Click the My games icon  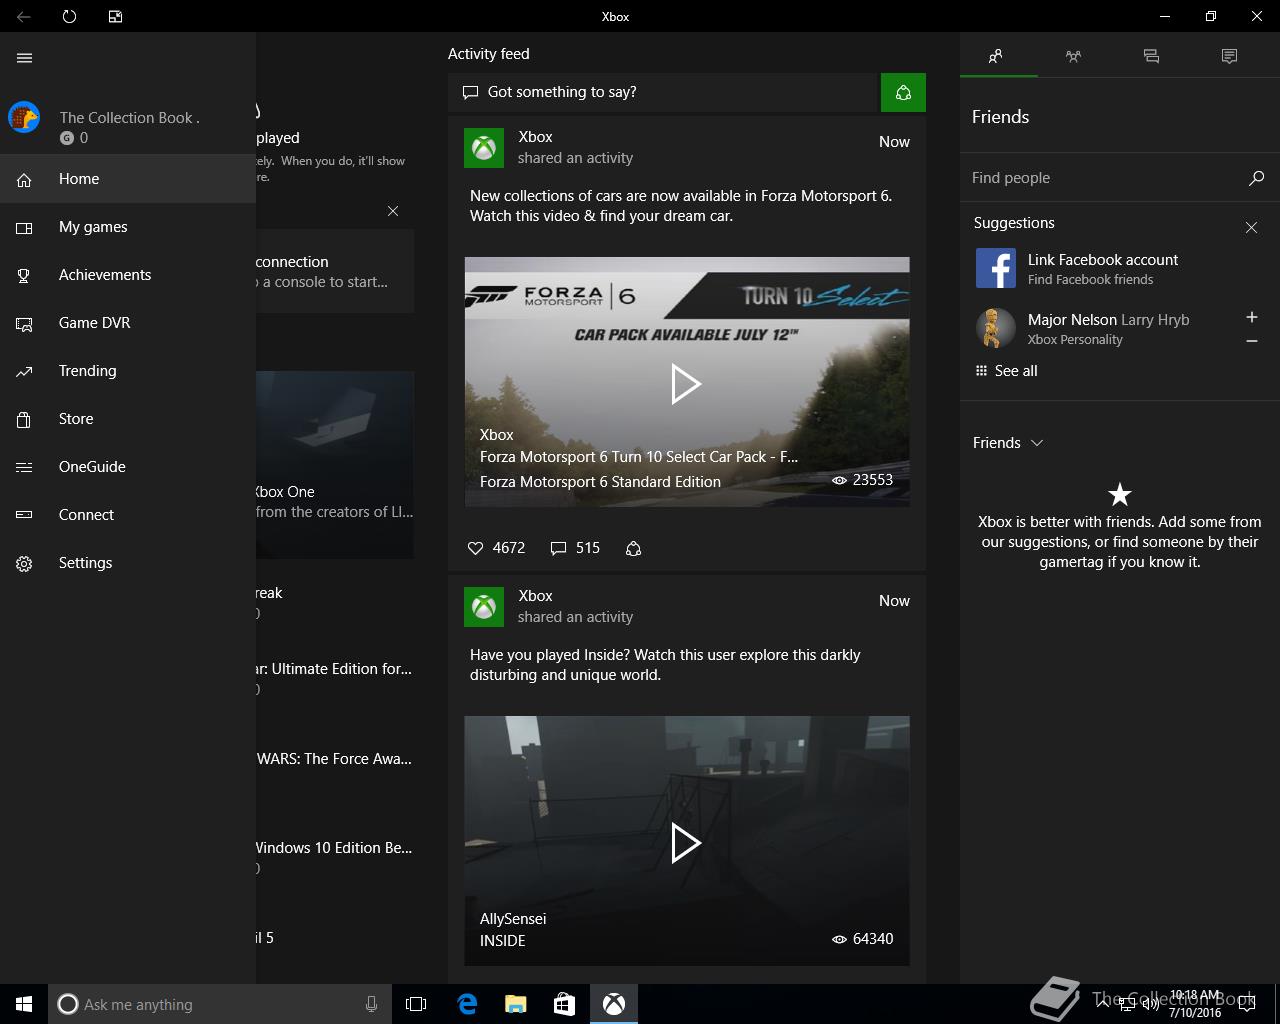click(x=24, y=227)
